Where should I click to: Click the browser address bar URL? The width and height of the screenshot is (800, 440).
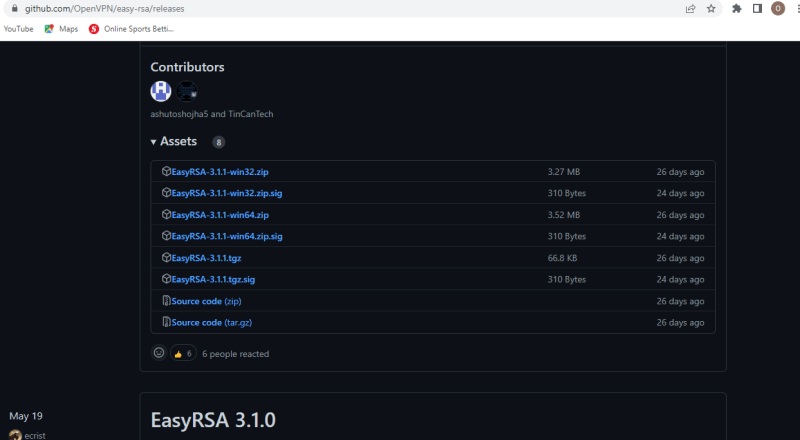[105, 9]
